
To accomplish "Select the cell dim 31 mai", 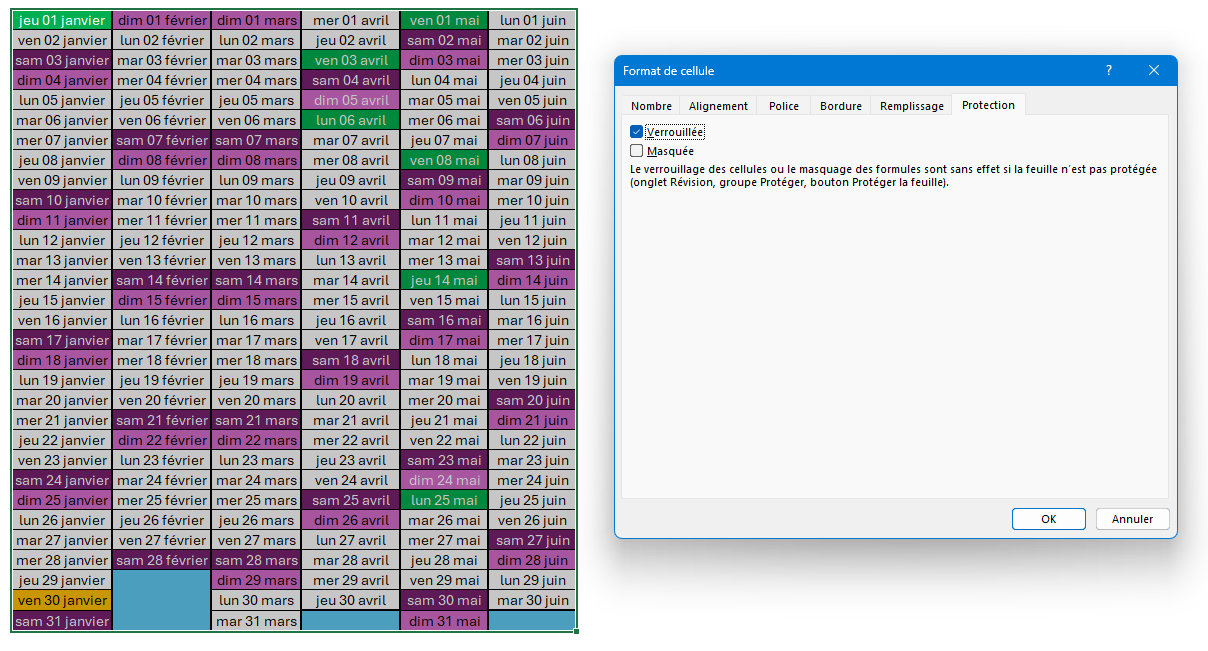I will pyautogui.click(x=444, y=621).
